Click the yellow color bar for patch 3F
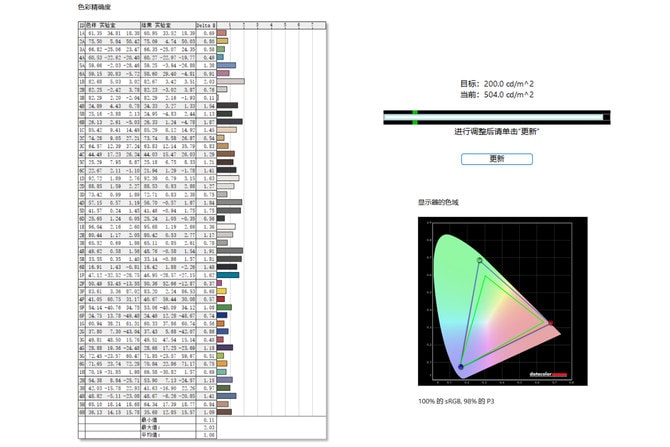 (x=223, y=289)
